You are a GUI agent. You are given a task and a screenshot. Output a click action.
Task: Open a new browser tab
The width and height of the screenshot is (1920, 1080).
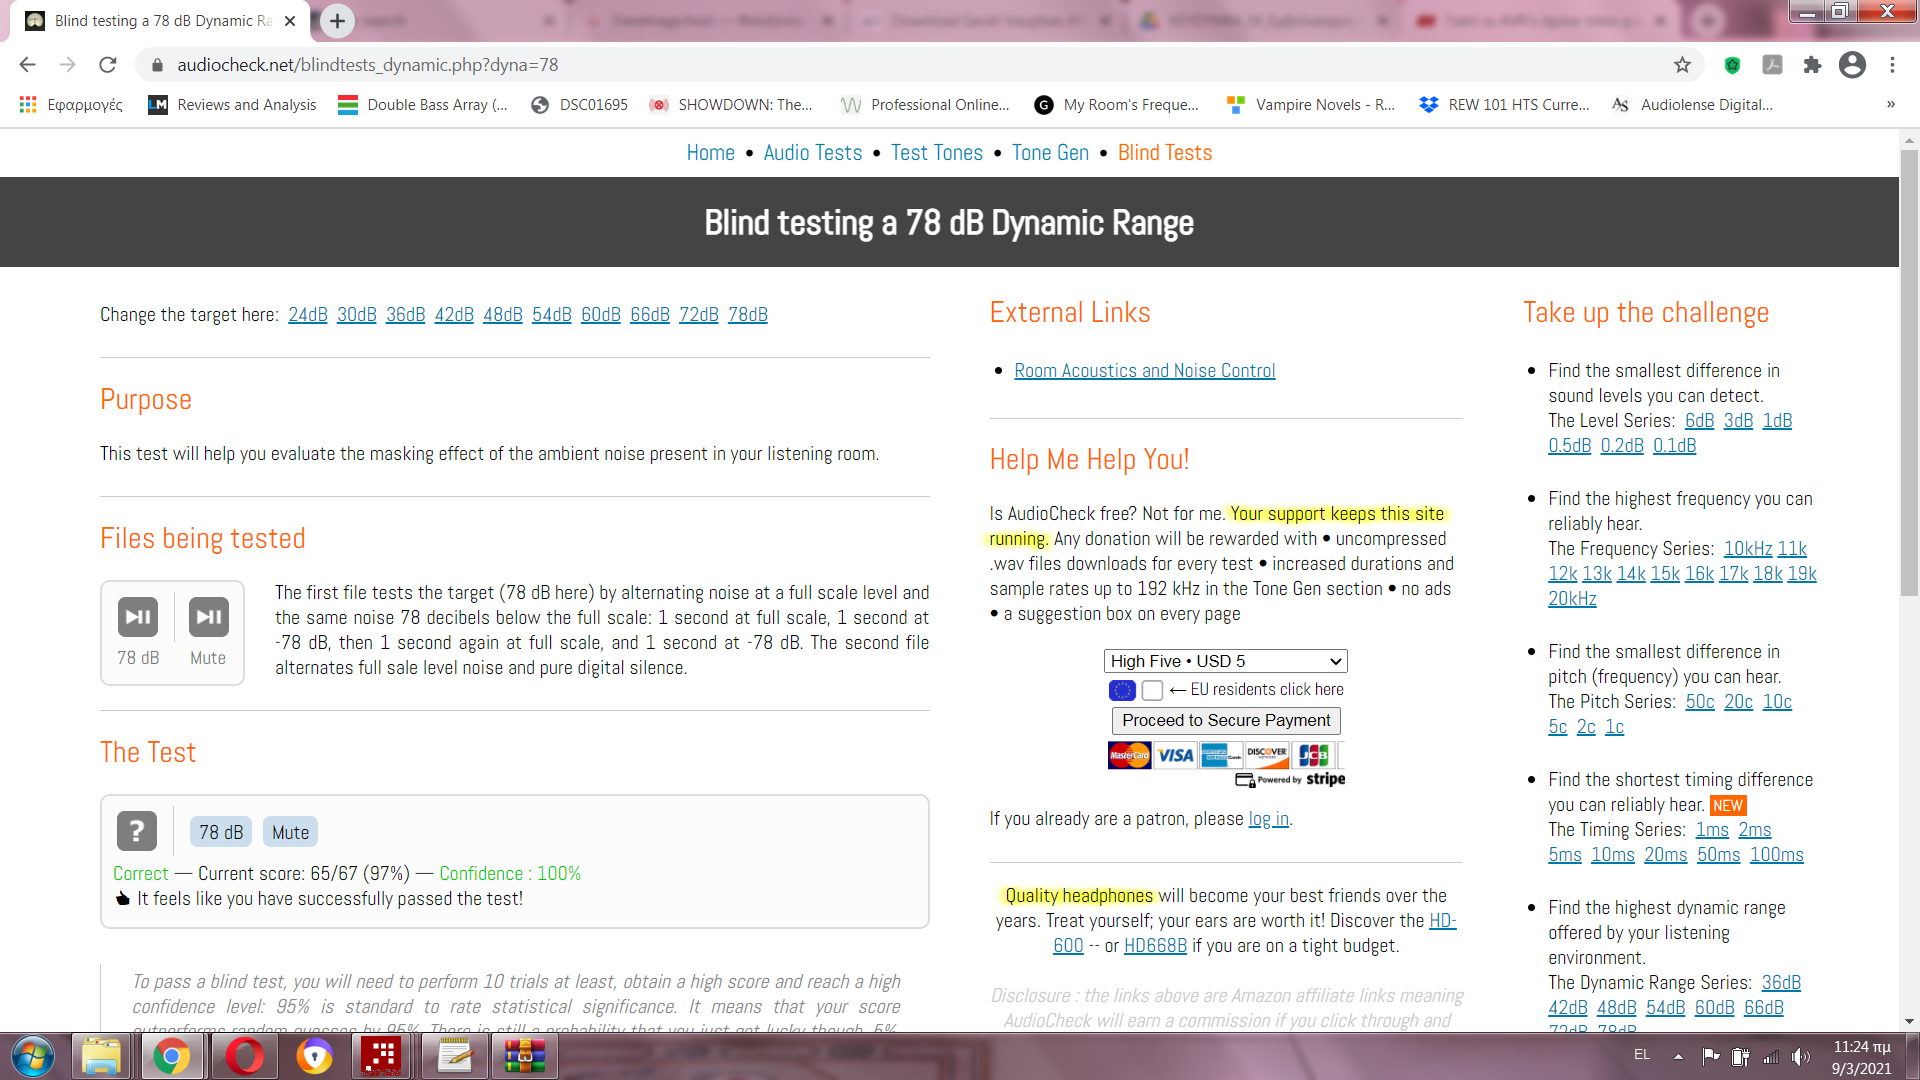pyautogui.click(x=337, y=20)
